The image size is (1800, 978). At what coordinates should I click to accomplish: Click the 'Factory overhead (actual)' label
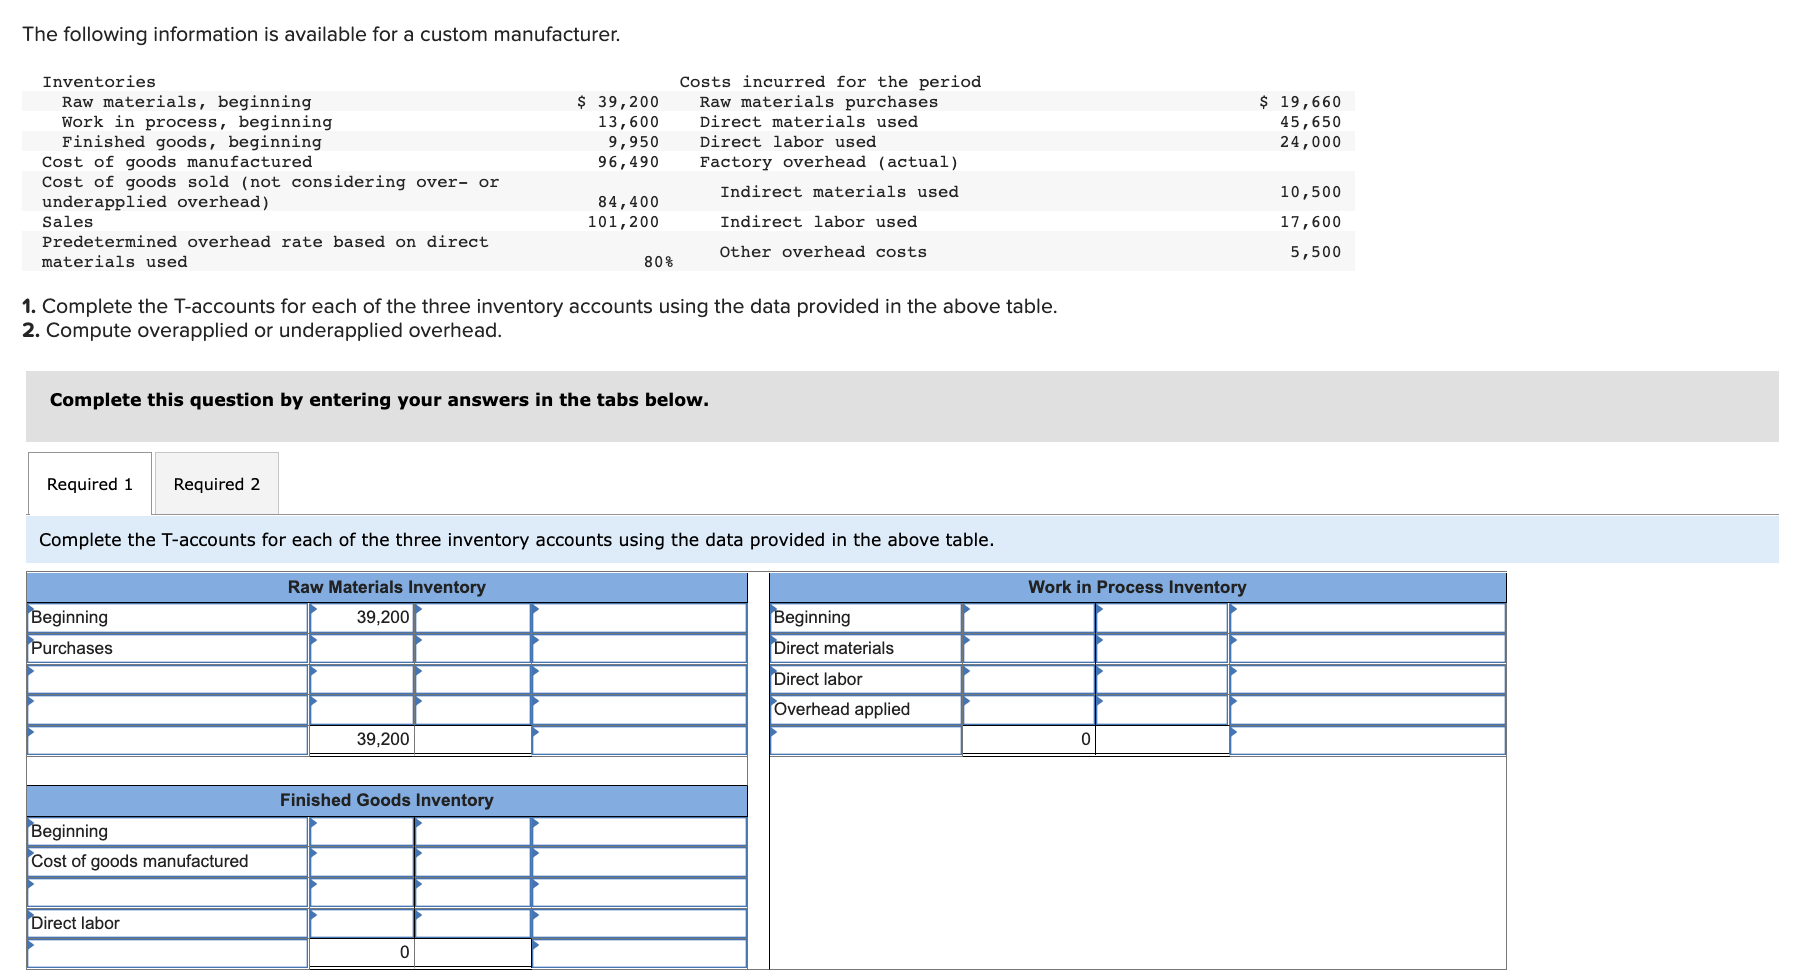point(829,162)
